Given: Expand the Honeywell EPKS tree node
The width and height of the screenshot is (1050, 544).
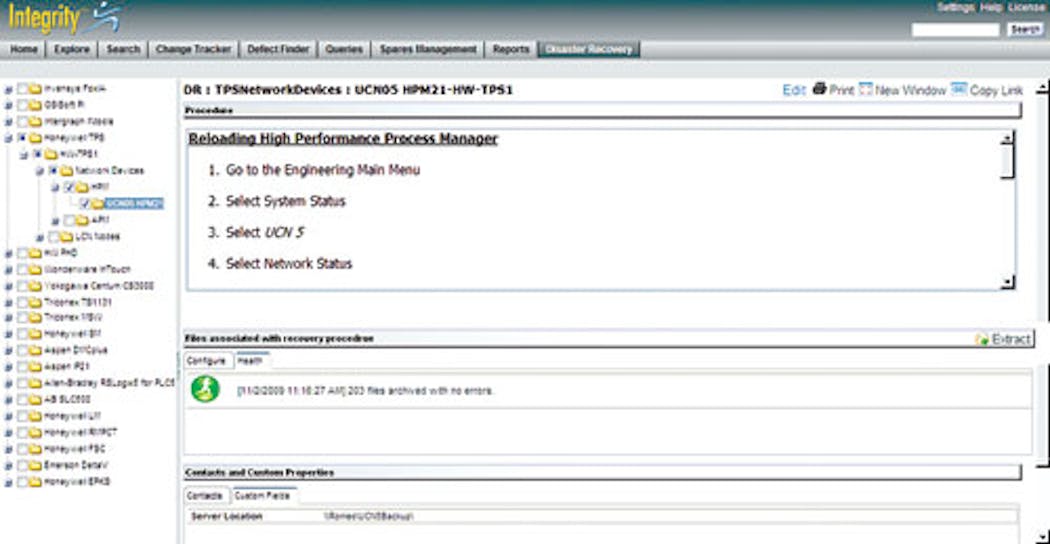Looking at the screenshot, I should pyautogui.click(x=9, y=483).
